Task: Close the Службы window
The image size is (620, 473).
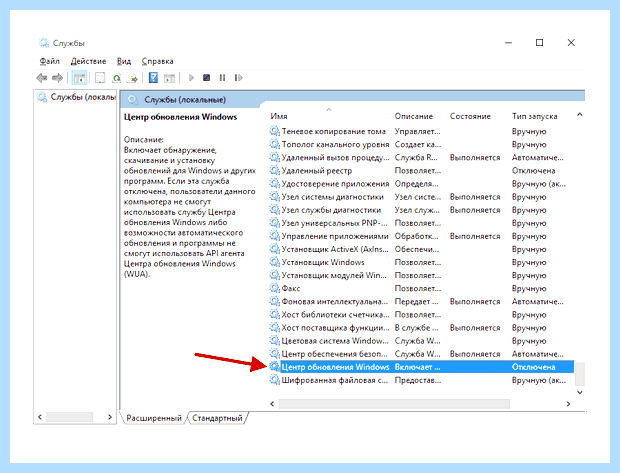Action: [571, 43]
